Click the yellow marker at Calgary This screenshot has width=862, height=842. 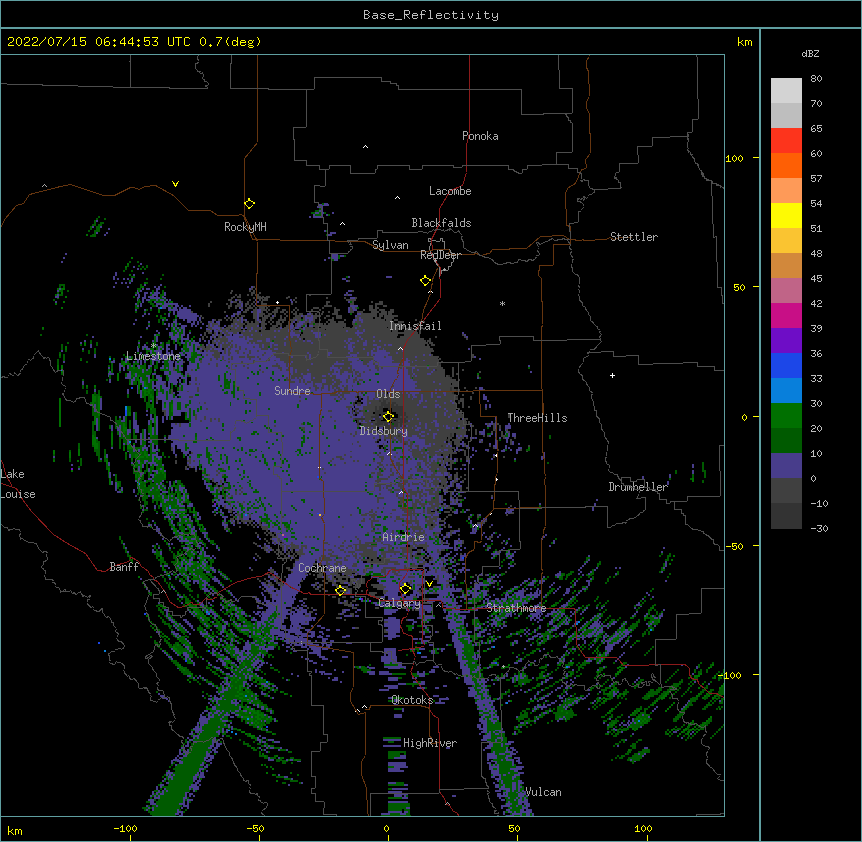[405, 589]
